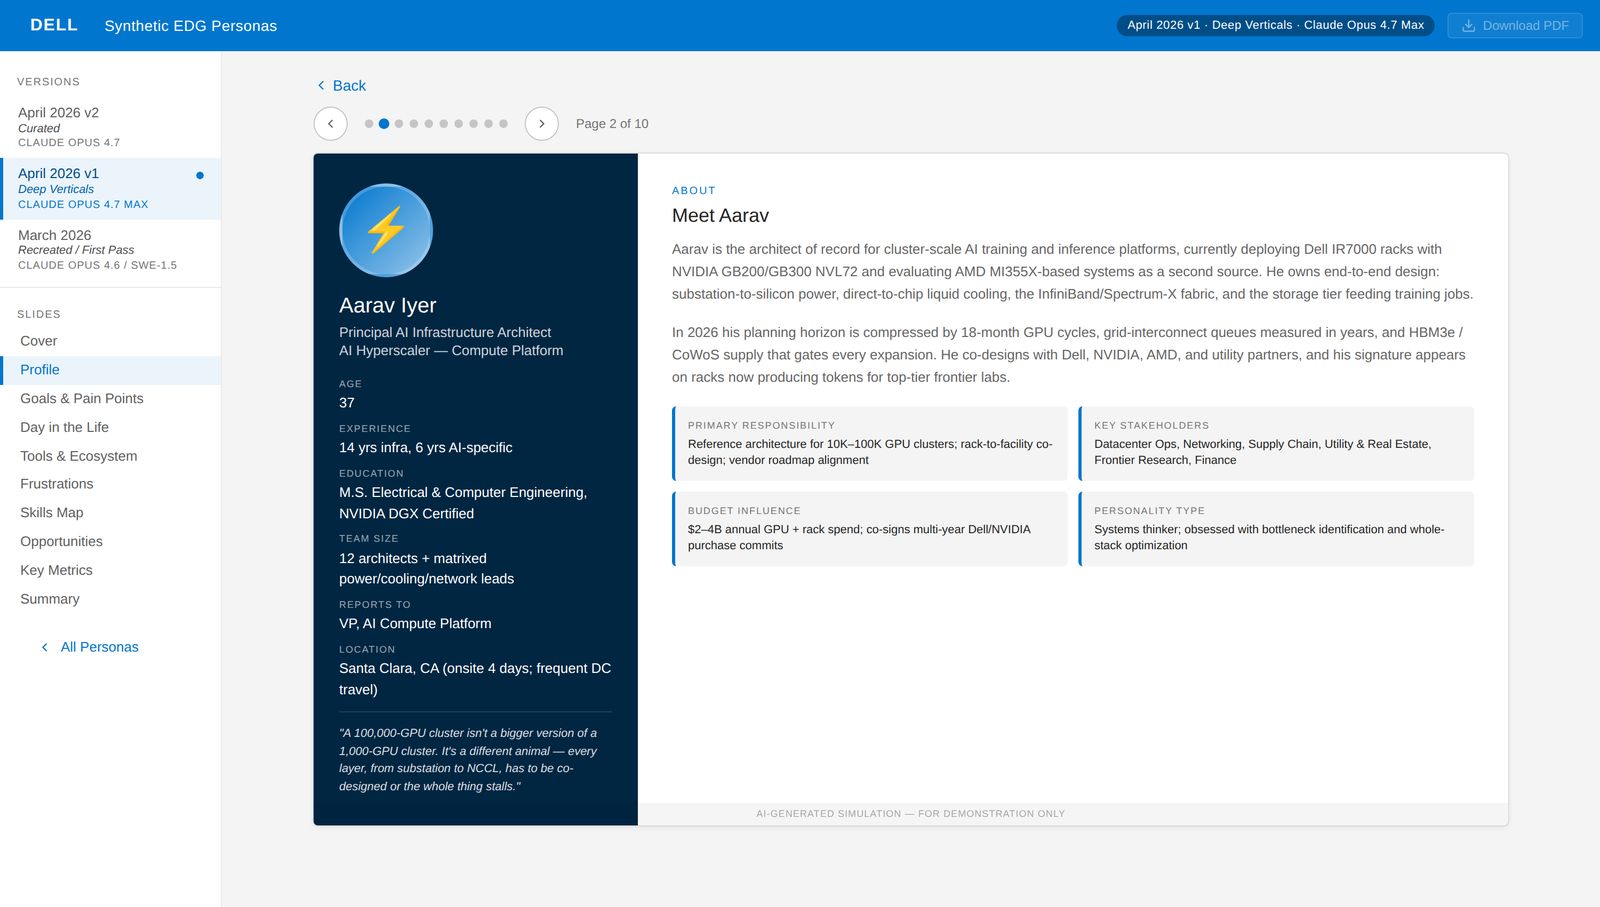Jump to the last page dot
The height and width of the screenshot is (907, 1600).
[x=503, y=124]
